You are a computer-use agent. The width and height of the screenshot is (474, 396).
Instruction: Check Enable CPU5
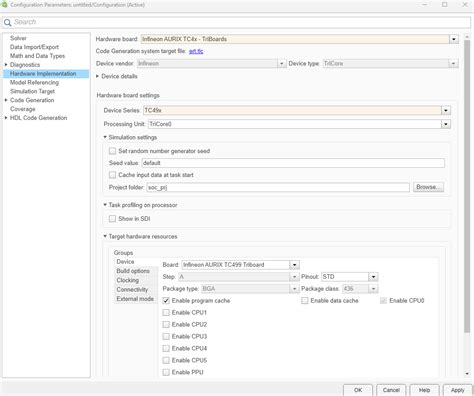point(166,361)
